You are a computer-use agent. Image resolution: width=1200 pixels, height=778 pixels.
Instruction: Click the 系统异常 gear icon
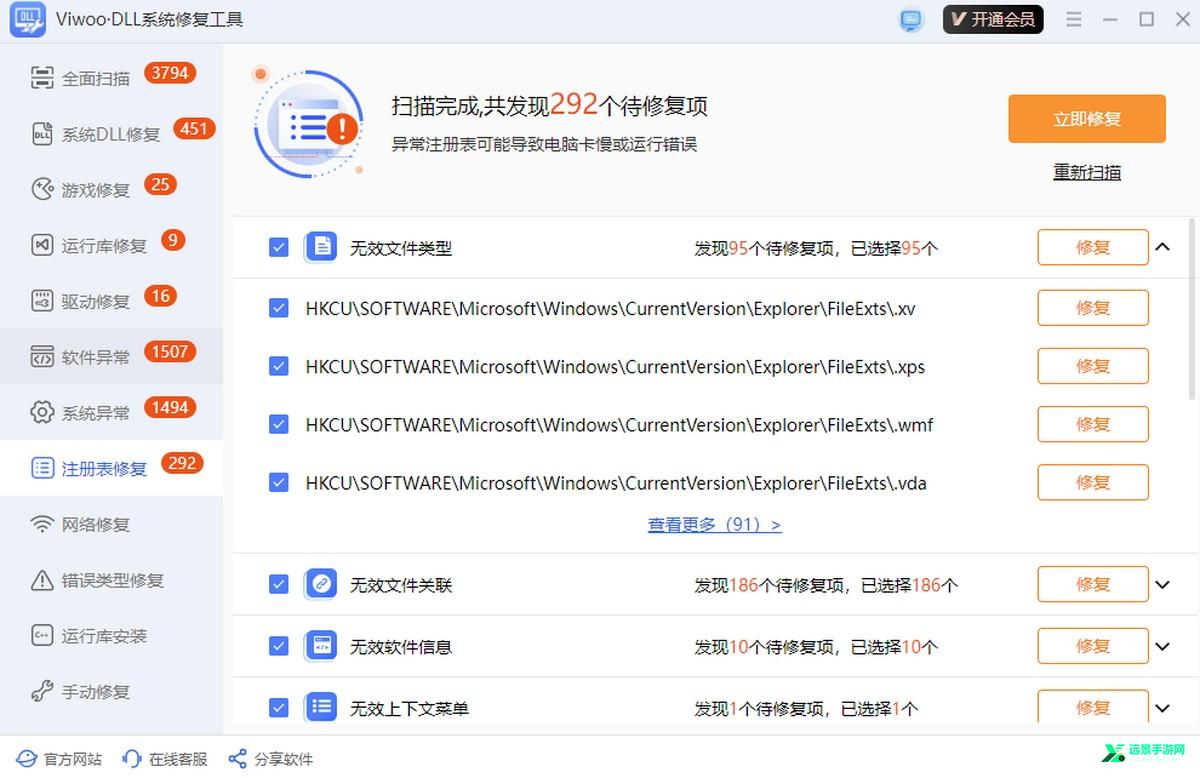pyautogui.click(x=42, y=413)
